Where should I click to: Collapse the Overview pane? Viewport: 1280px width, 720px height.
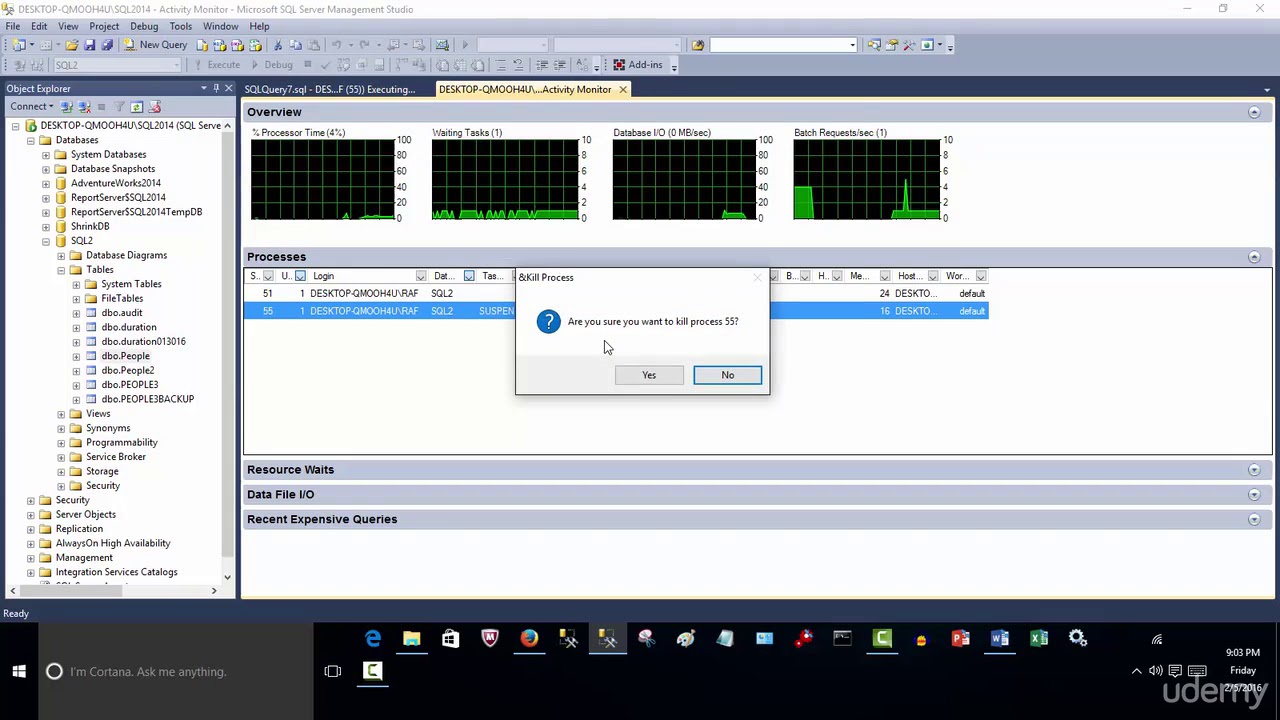[x=1254, y=112]
